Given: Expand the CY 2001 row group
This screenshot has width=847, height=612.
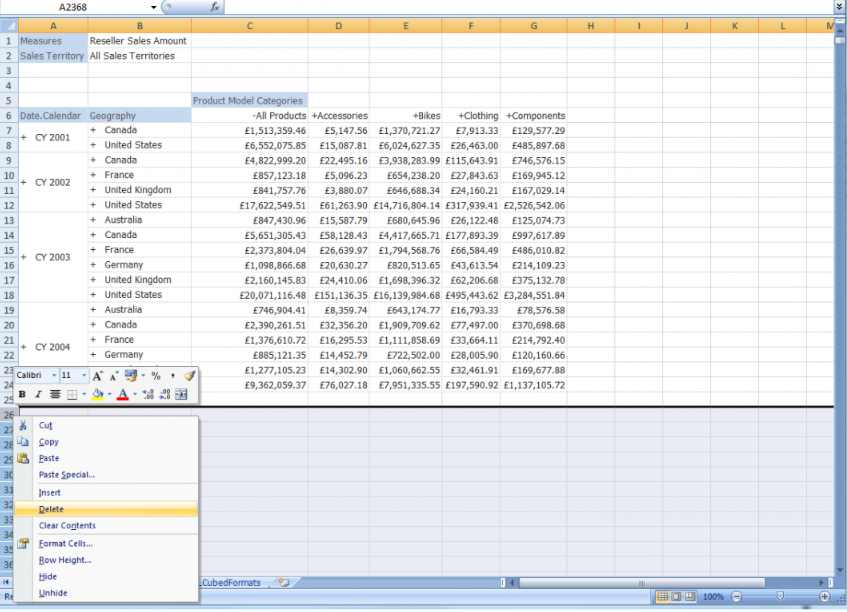Looking at the screenshot, I should [x=24, y=137].
